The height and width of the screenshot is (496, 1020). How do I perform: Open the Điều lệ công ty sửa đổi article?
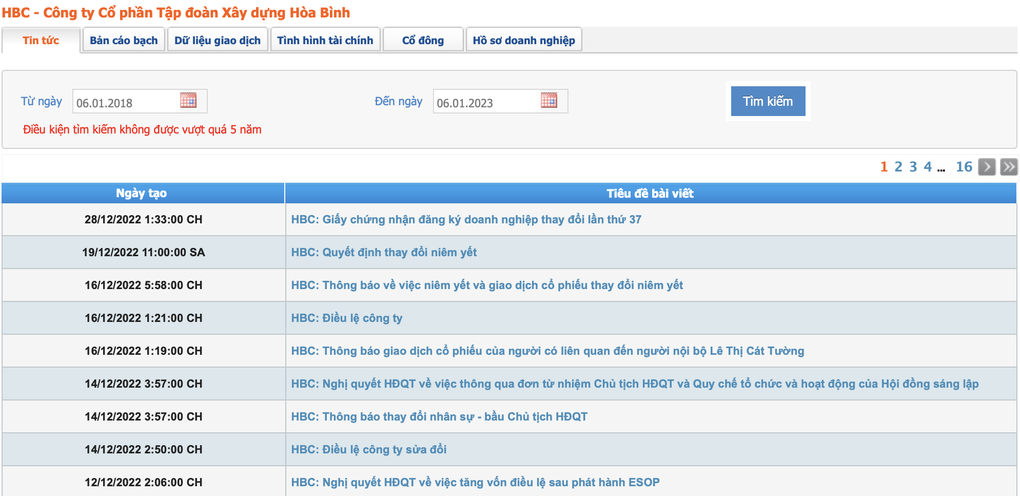pyautogui.click(x=369, y=449)
